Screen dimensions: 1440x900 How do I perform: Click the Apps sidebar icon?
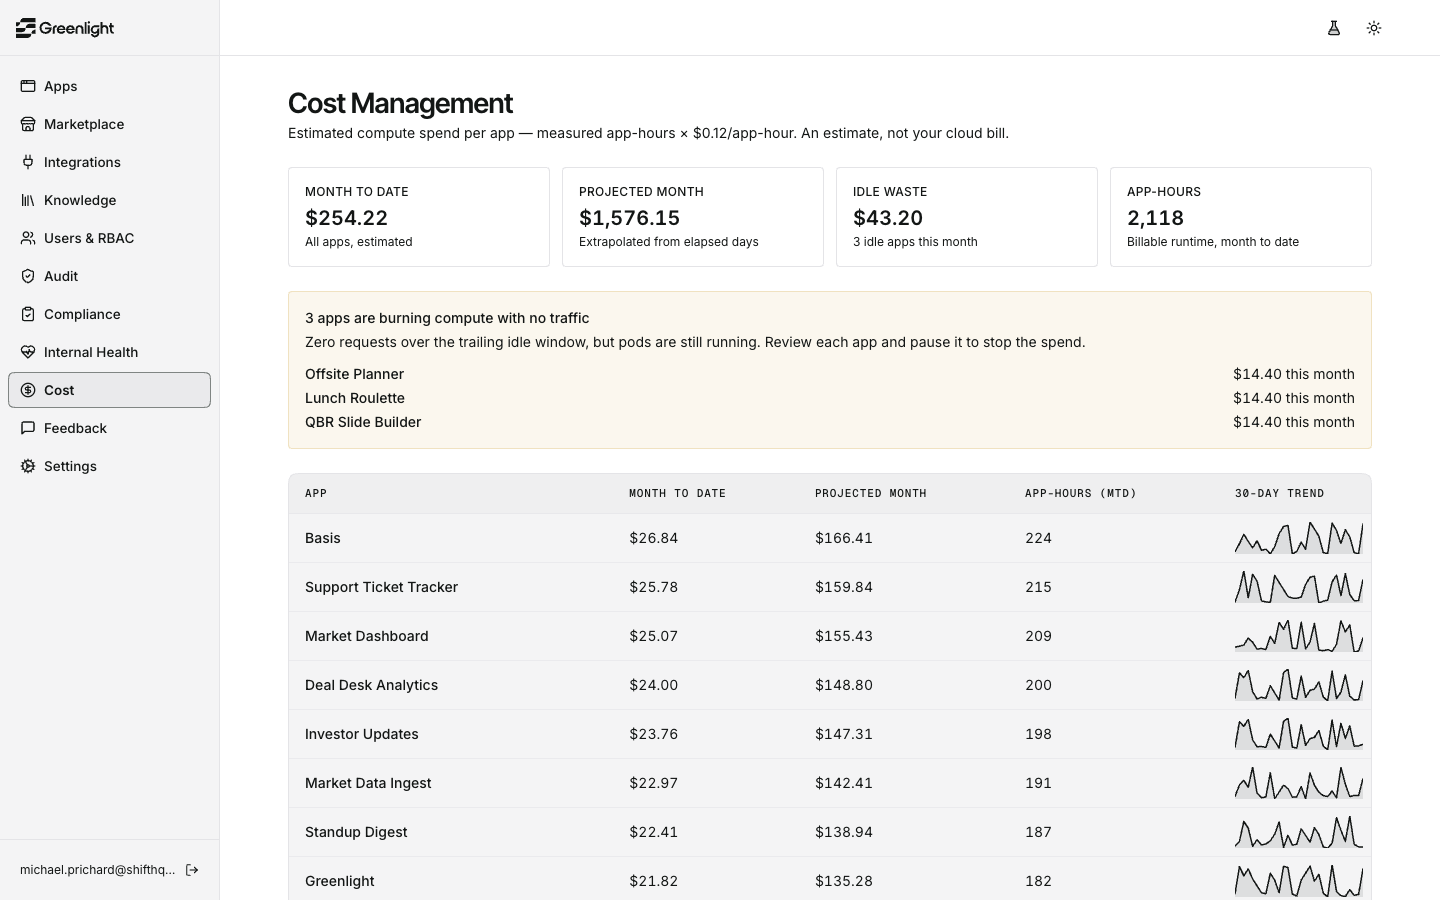(x=28, y=86)
